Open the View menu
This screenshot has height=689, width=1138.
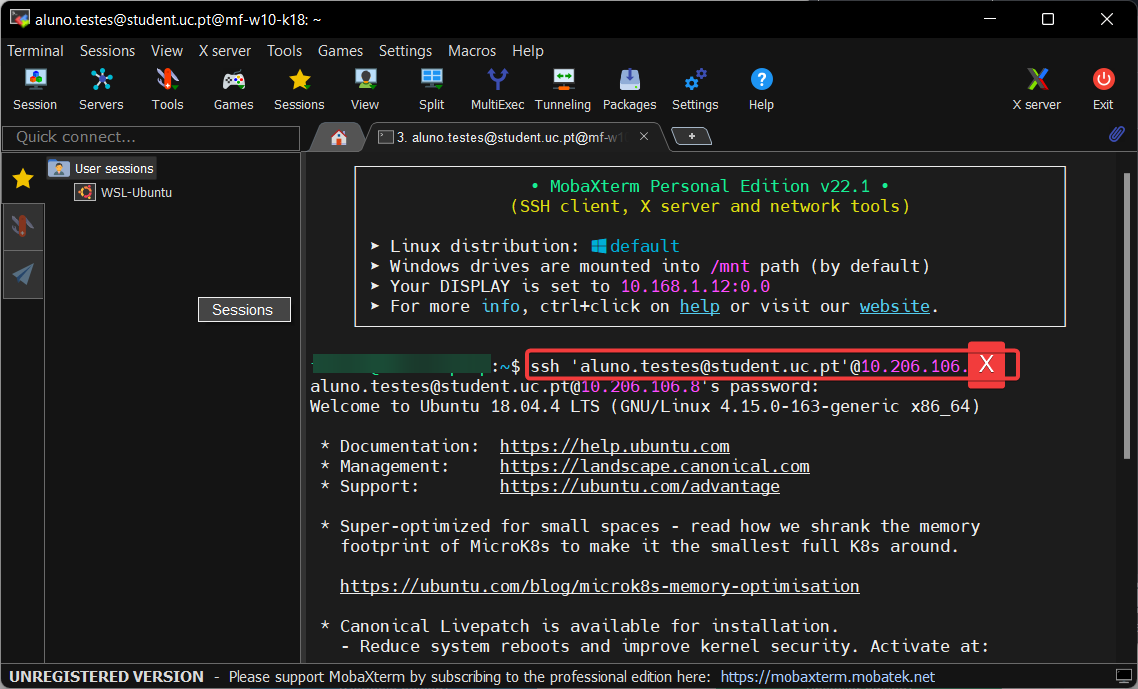[167, 51]
